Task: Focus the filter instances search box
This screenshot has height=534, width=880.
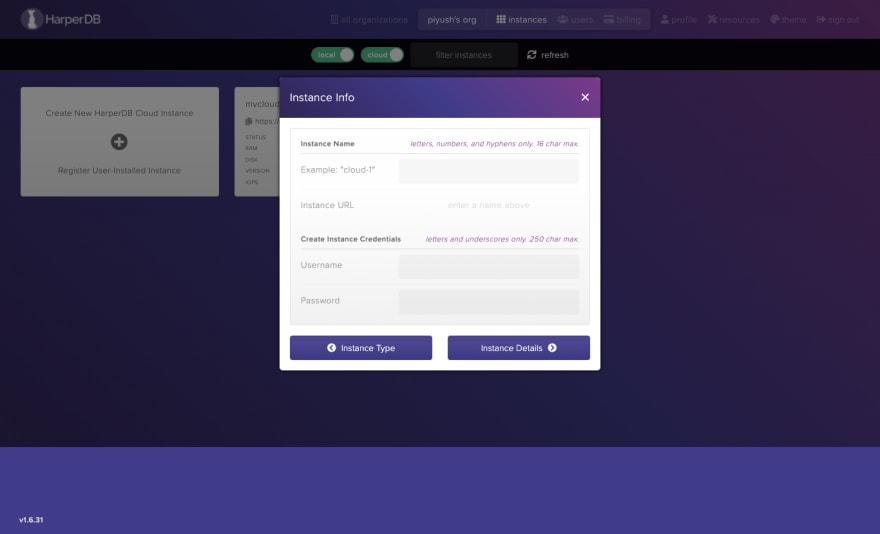Action: point(464,55)
